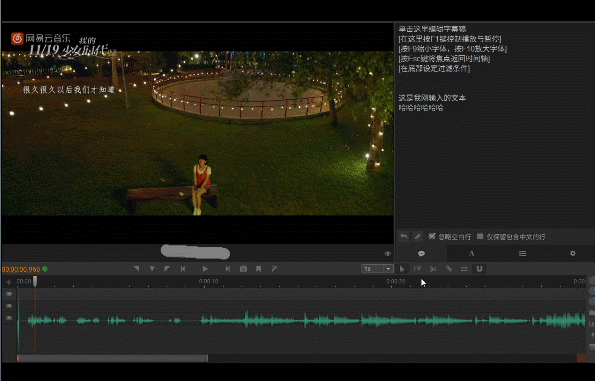Click the line 这是我刚输入的文本
The width and height of the screenshot is (595, 381).
432,98
